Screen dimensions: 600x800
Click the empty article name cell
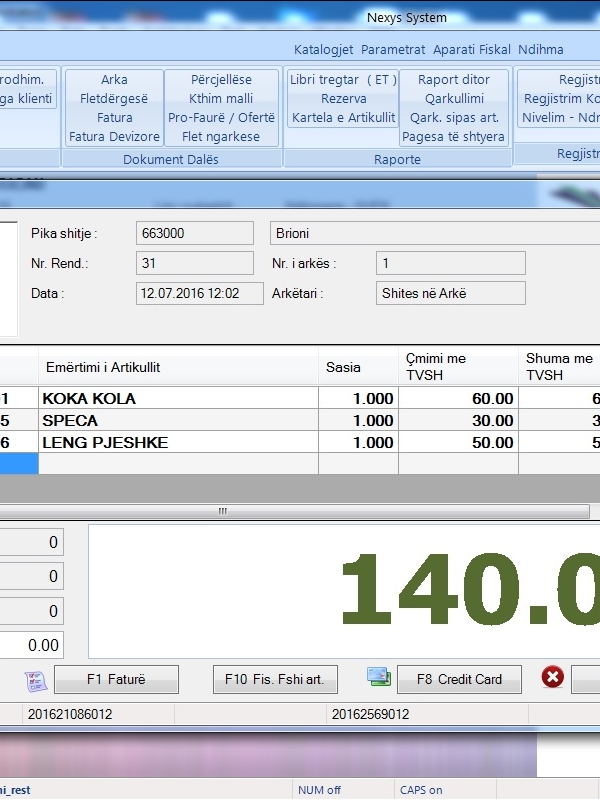[178, 464]
